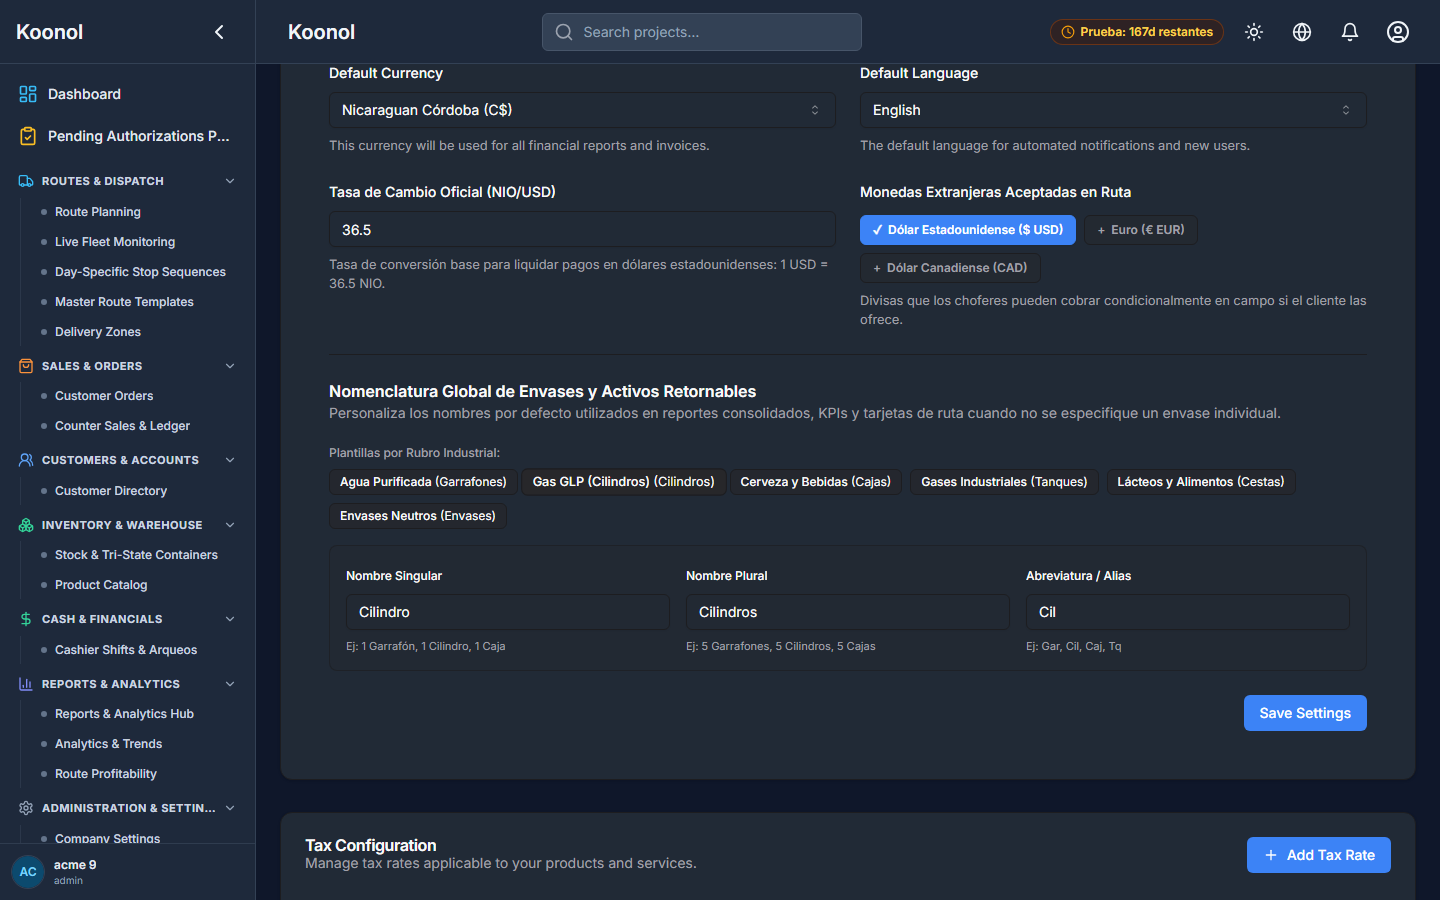
Task: Toggle light theme with the sun icon
Action: (x=1254, y=32)
